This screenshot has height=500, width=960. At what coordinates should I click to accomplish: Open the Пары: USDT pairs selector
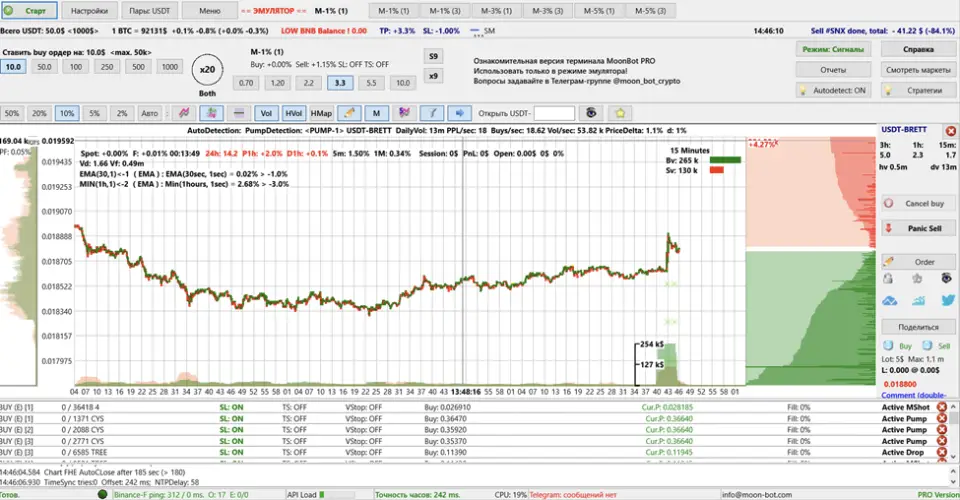click(x=149, y=11)
